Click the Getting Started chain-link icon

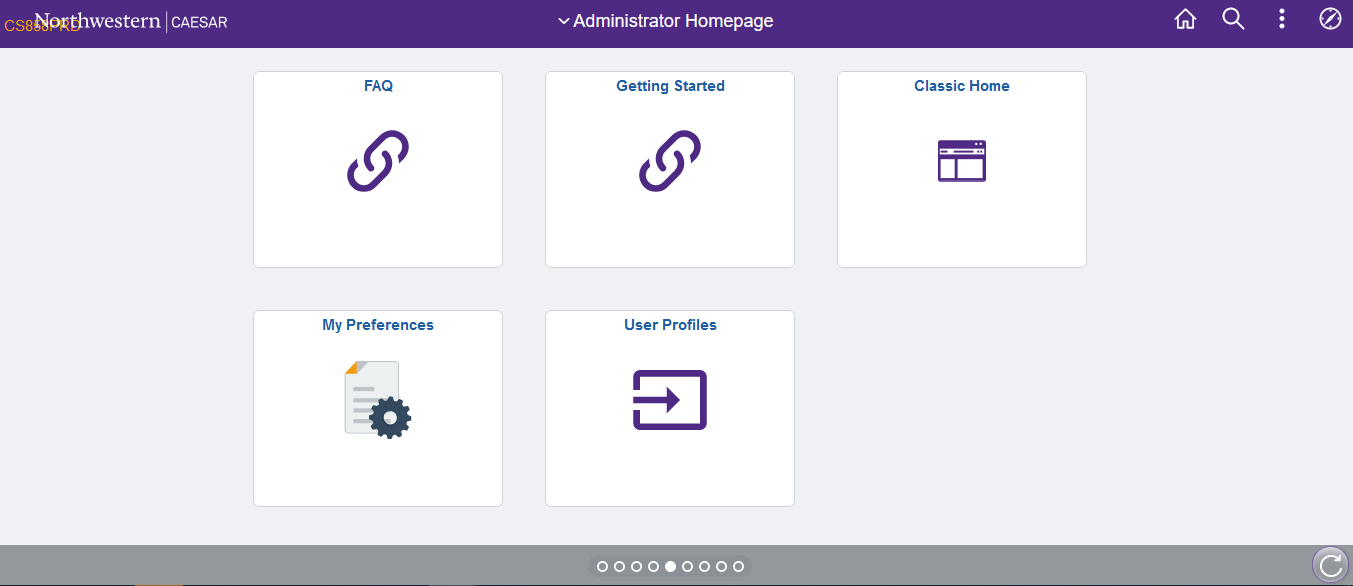click(x=670, y=160)
